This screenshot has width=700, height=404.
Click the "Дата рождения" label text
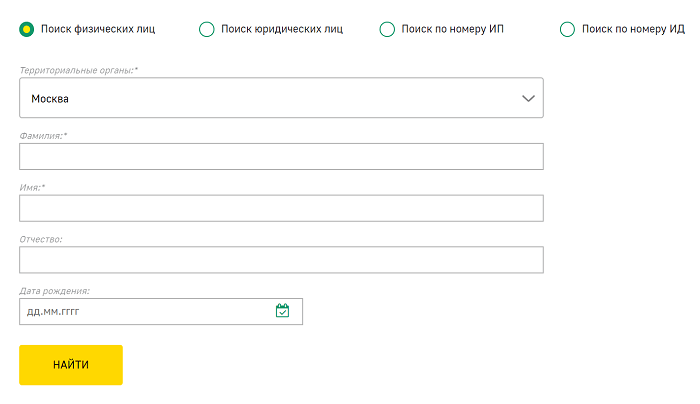[55, 291]
